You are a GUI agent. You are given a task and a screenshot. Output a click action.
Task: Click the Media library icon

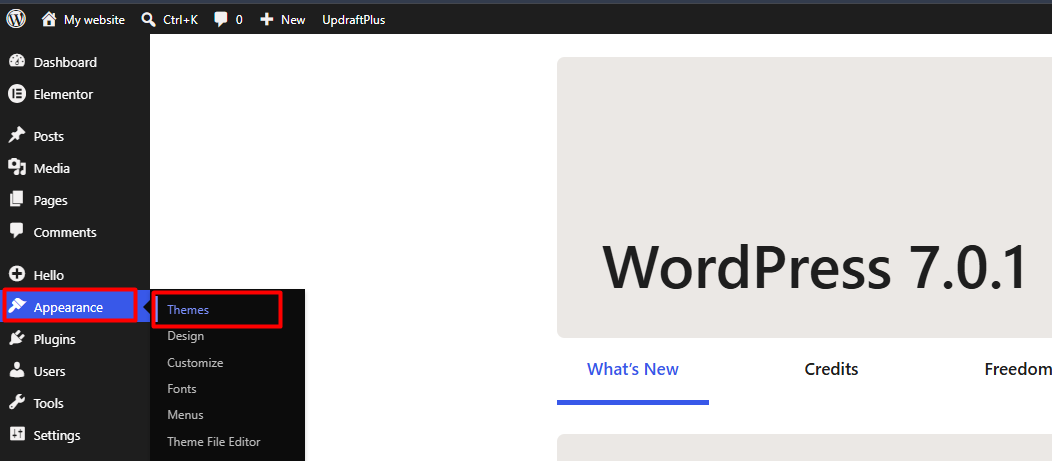(17, 168)
